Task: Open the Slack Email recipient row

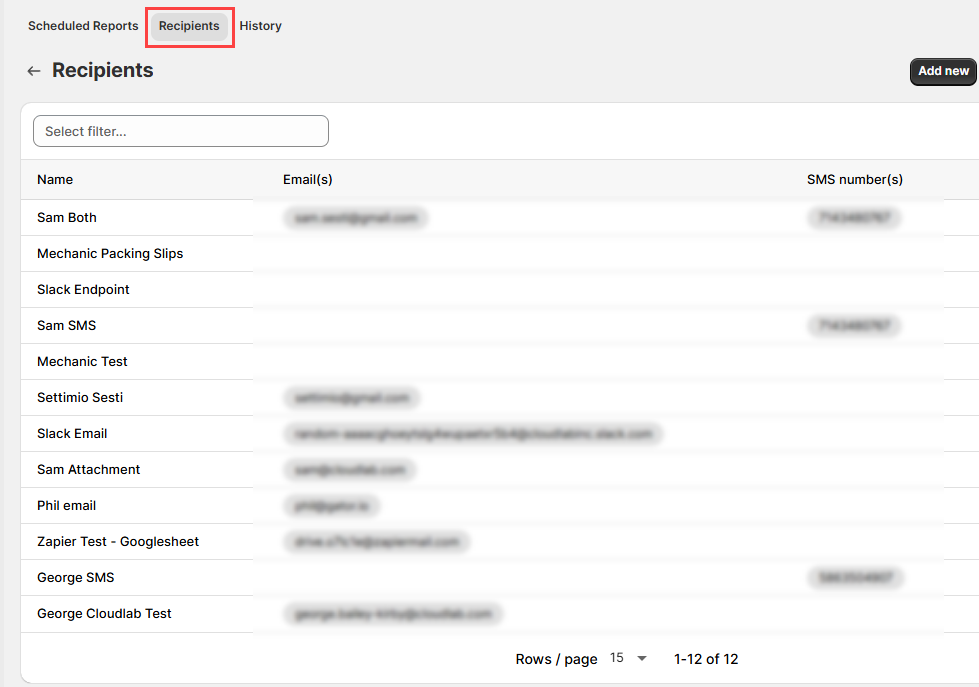Action: (72, 434)
